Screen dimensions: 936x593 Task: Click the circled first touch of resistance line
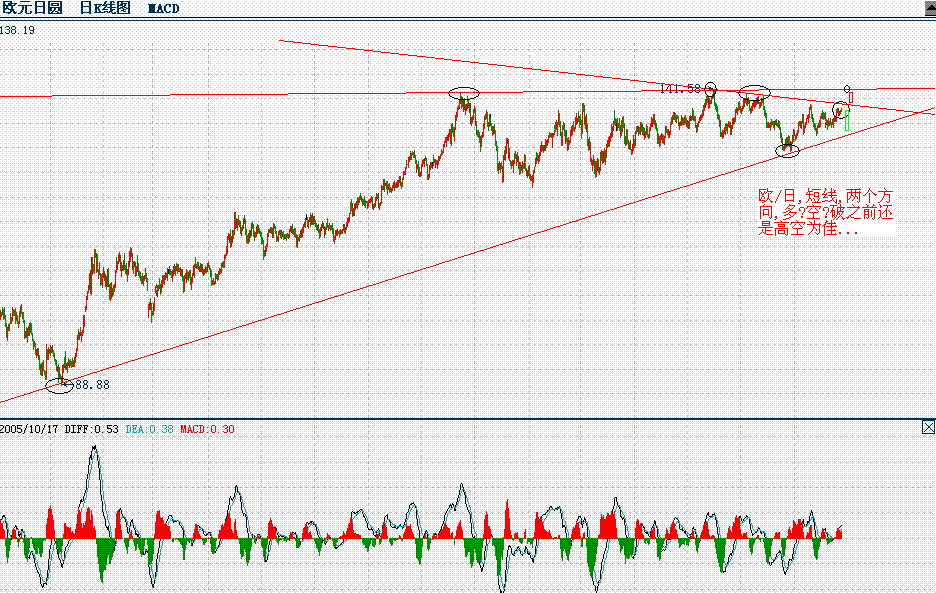click(465, 95)
